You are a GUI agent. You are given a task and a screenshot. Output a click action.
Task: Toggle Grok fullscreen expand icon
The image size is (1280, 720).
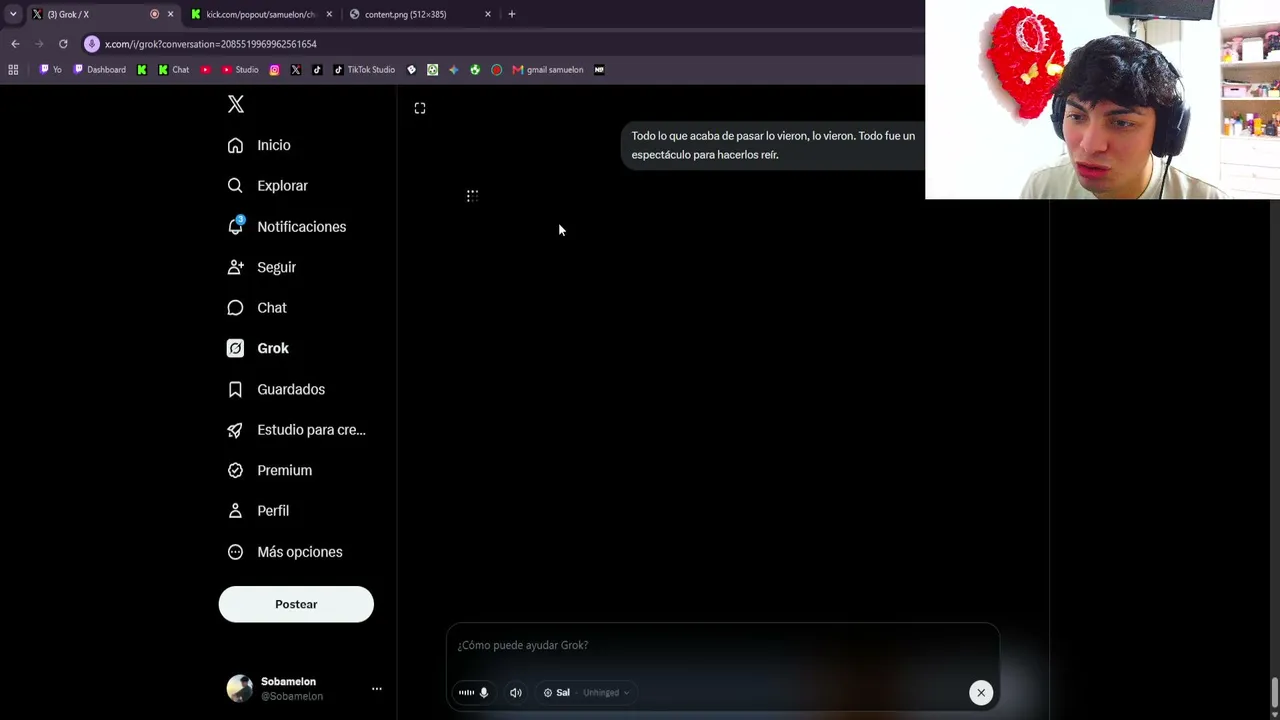pos(420,108)
